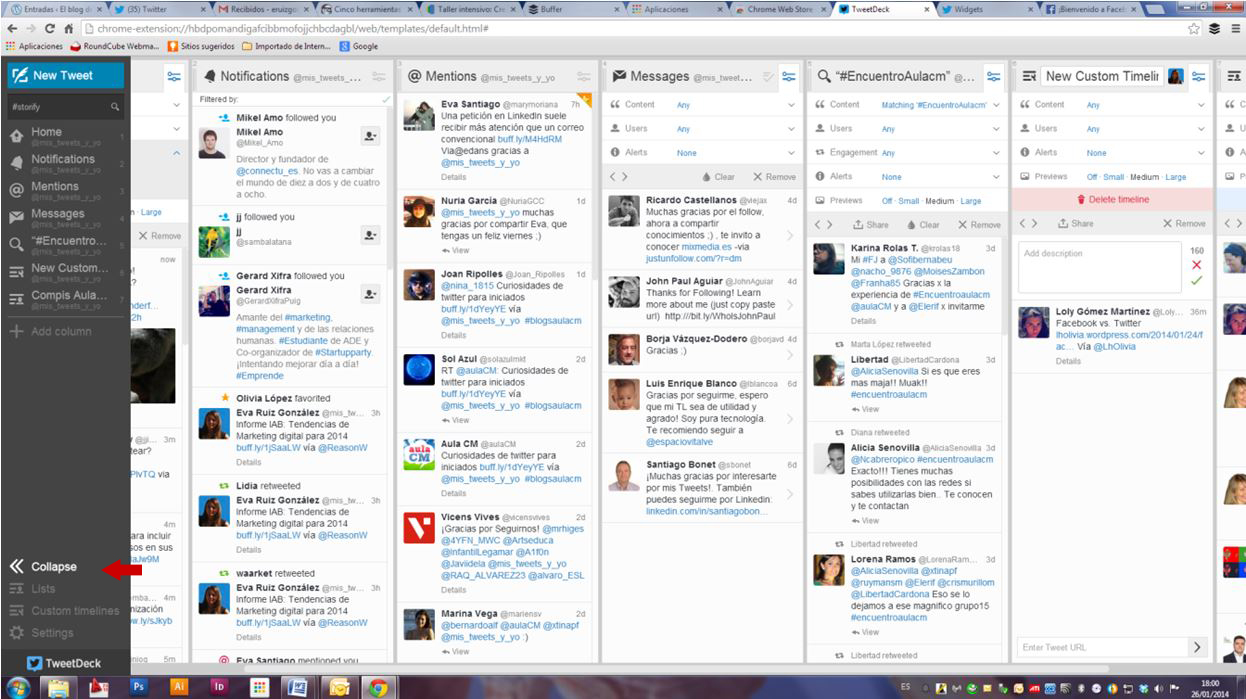Viewport: 1246px width, 699px height.
Task: Go to Mentions in the sidebar
Action: click(54, 187)
